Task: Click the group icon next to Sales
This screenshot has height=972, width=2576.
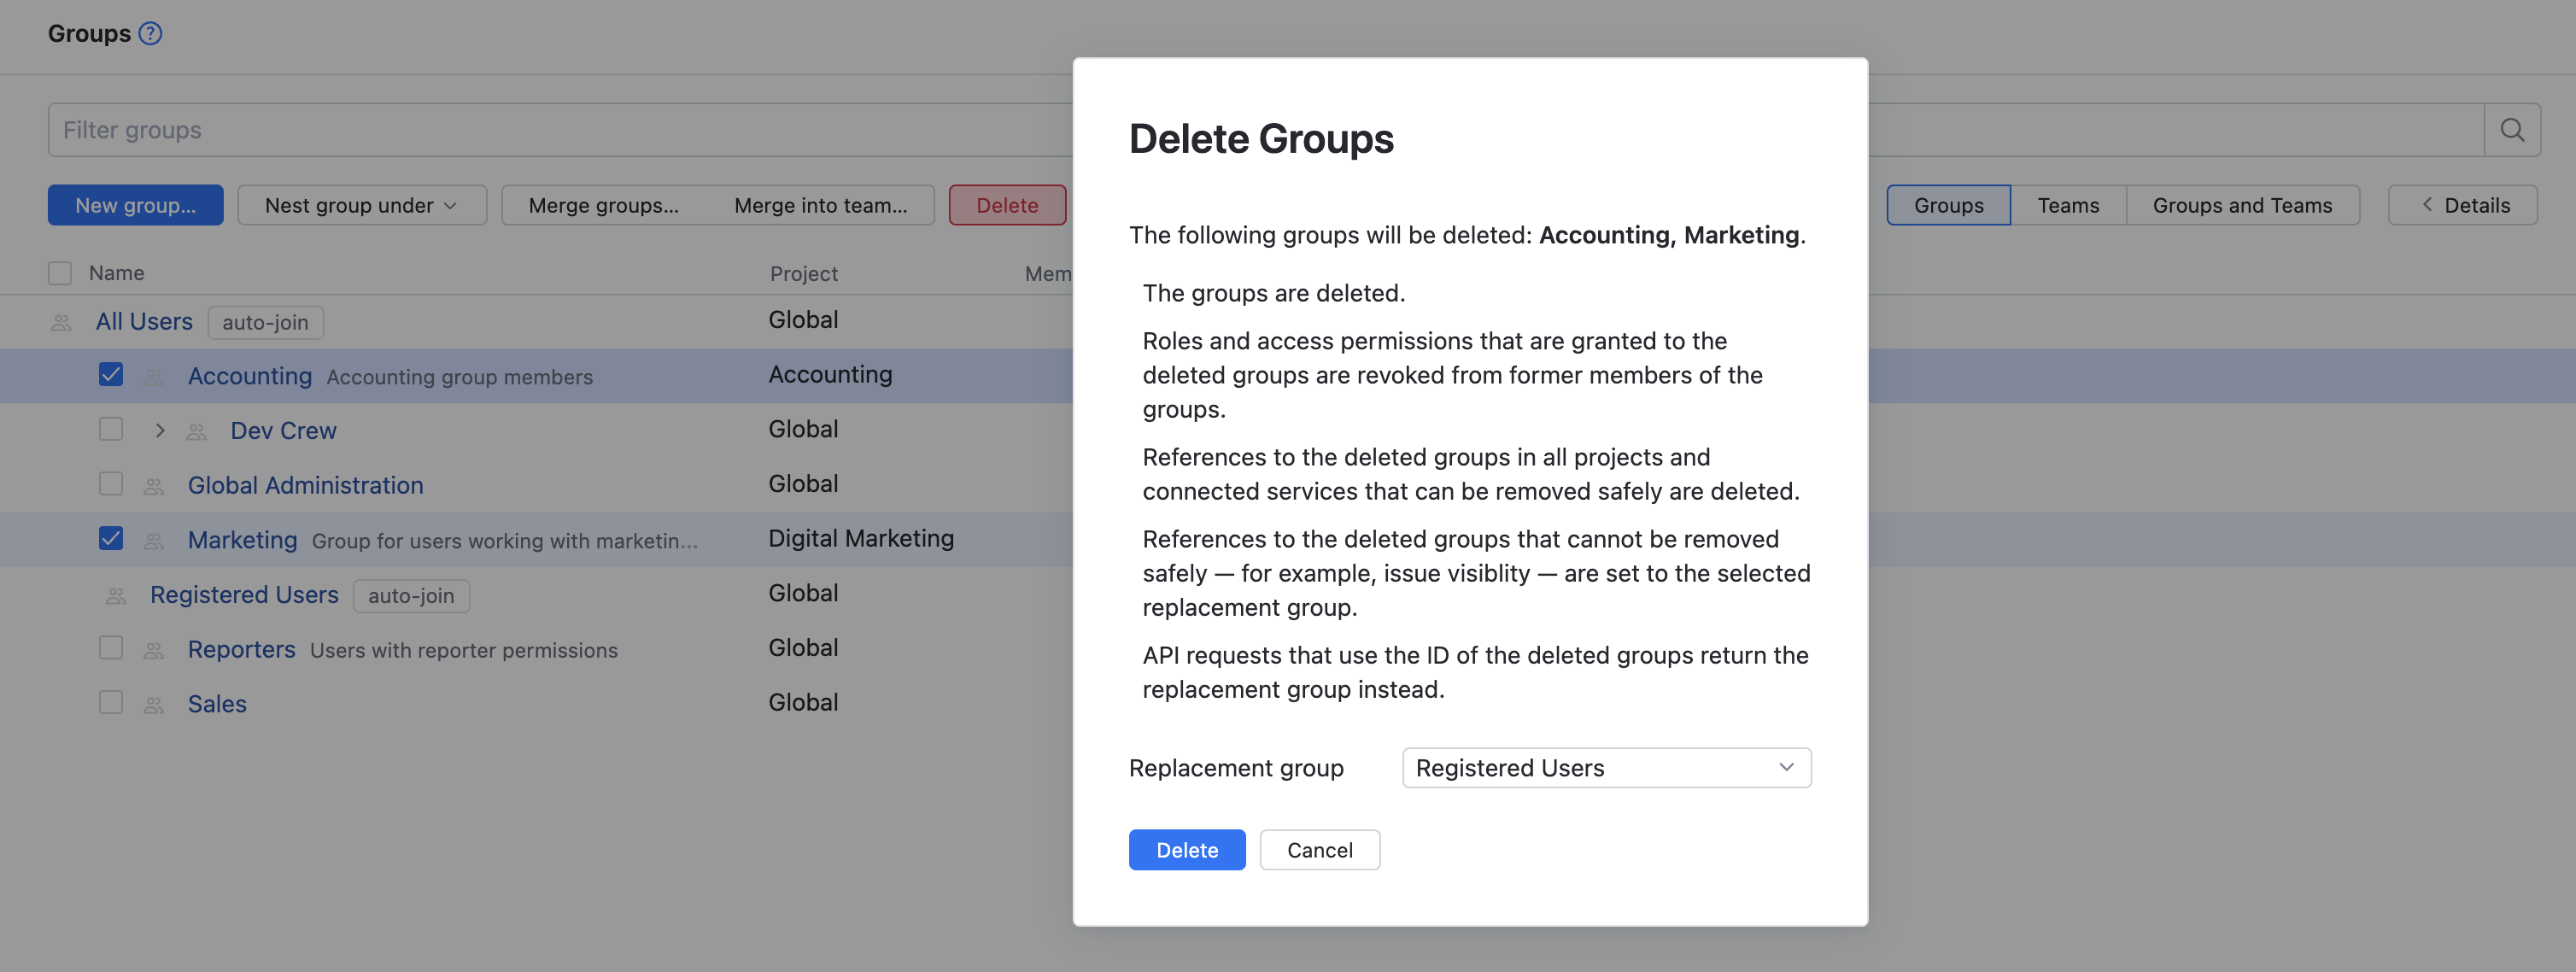Action: (154, 703)
